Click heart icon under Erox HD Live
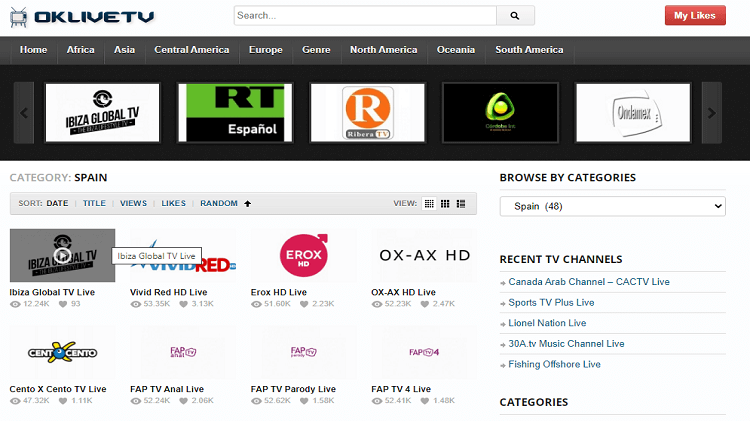The image size is (750, 421). pos(304,304)
